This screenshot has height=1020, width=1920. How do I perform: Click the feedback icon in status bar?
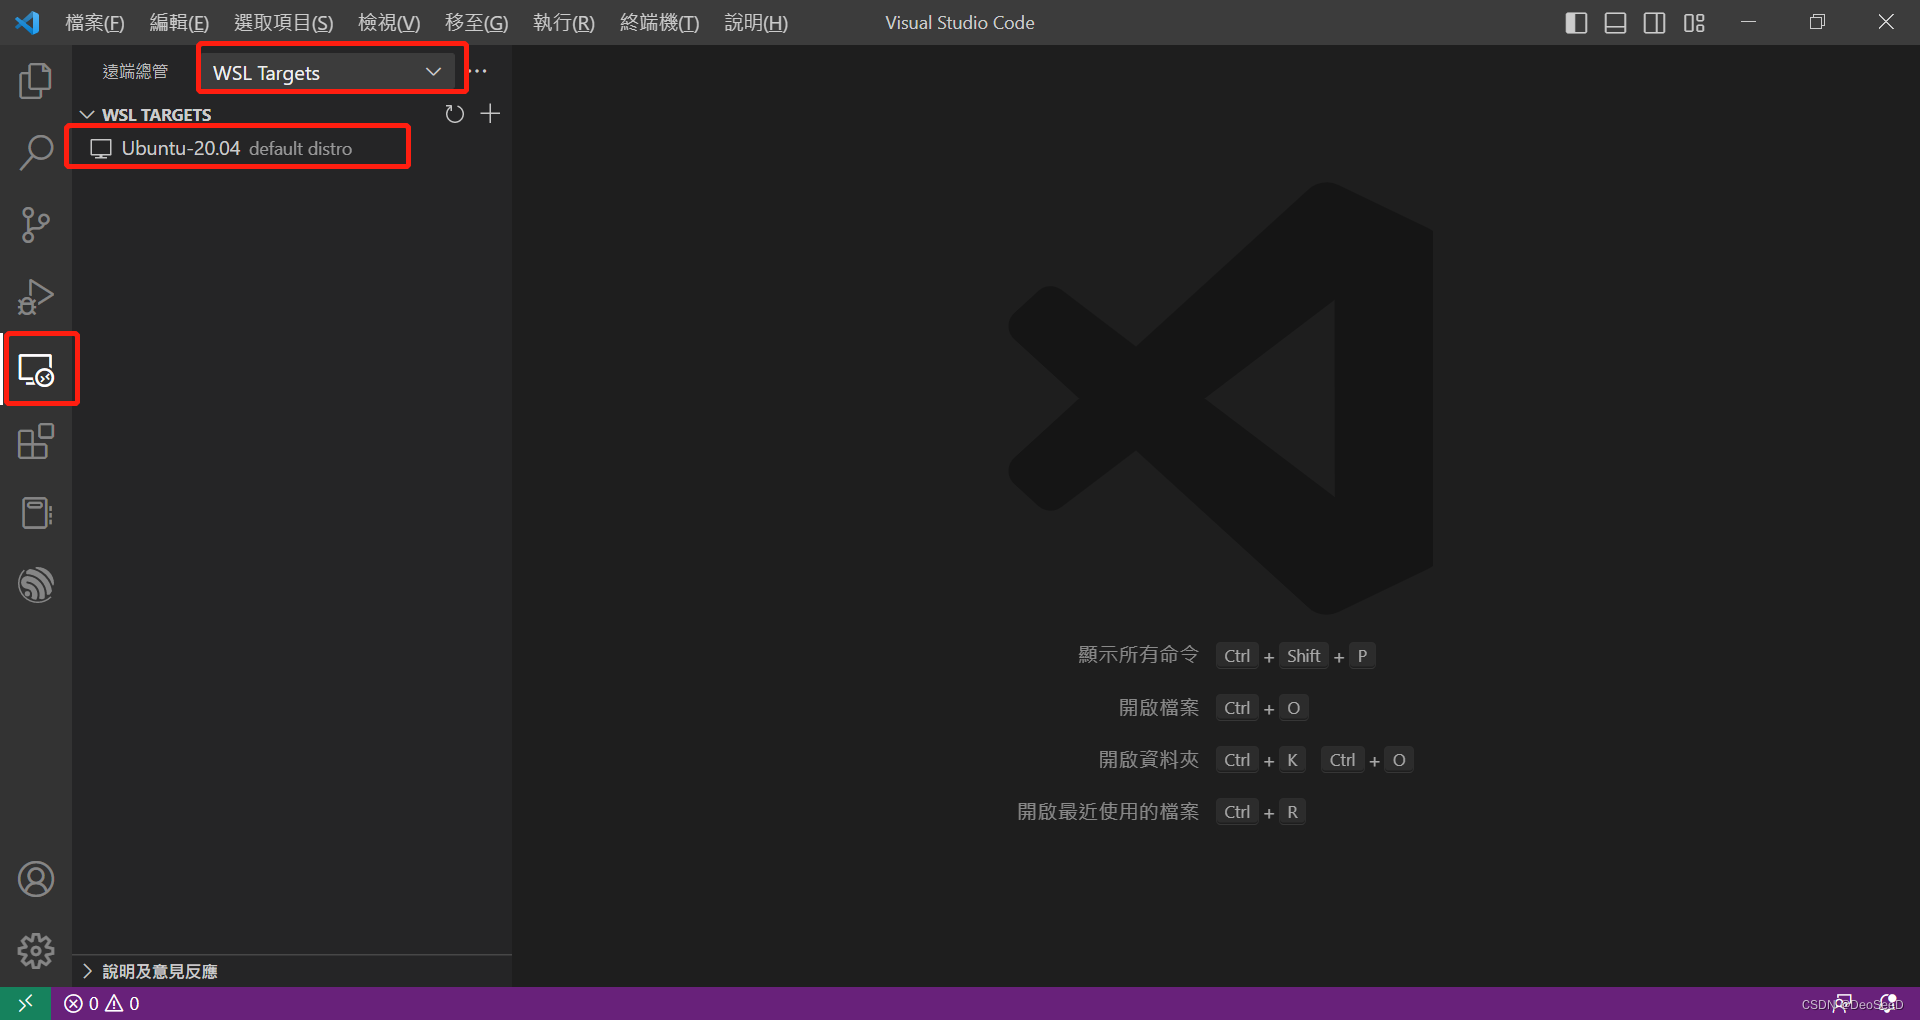click(x=1843, y=1003)
